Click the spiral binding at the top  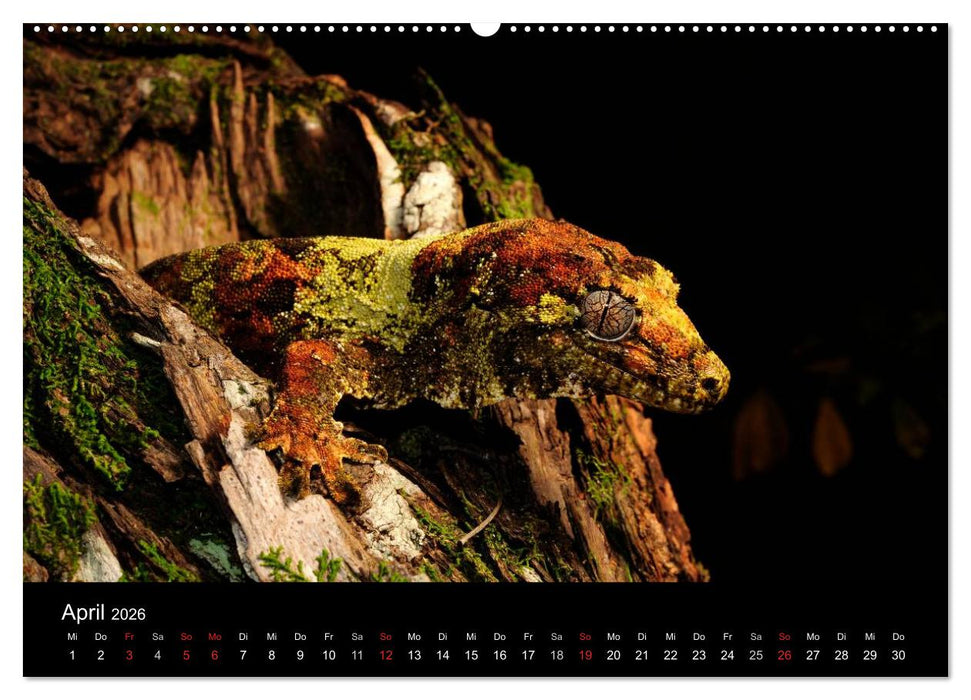tap(485, 33)
